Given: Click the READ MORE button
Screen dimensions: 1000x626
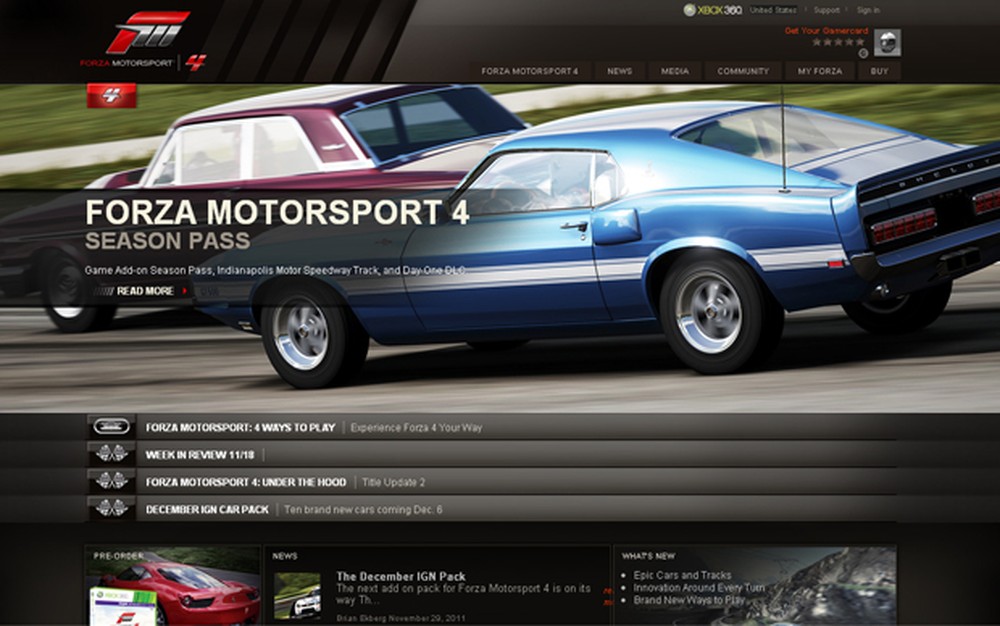Looking at the screenshot, I should pyautogui.click(x=134, y=290).
